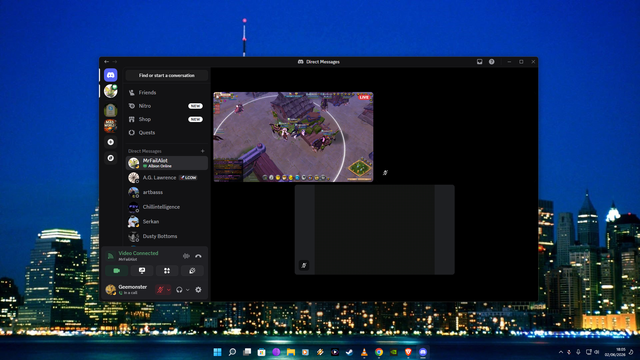The height and width of the screenshot is (360, 640).
Task: Open Google Chrome from the taskbar
Action: [379, 352]
